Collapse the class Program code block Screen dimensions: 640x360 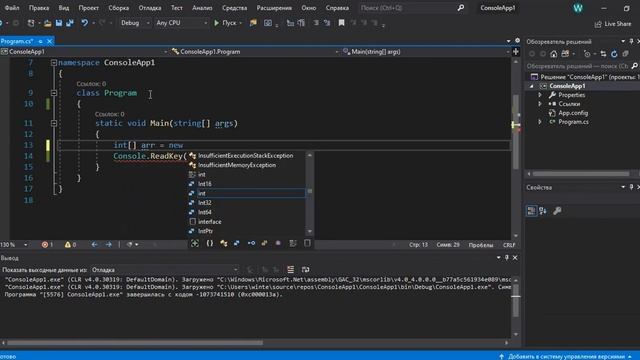[x=53, y=93]
